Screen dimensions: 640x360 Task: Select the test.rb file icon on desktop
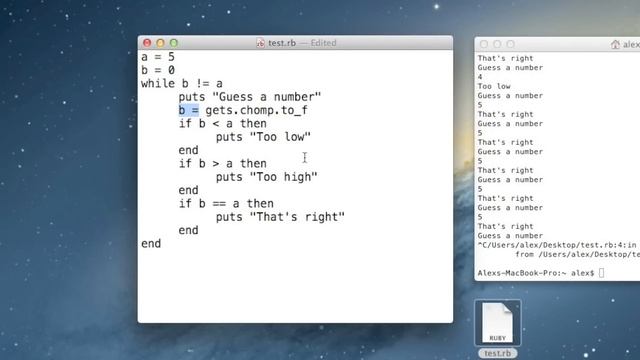click(498, 322)
